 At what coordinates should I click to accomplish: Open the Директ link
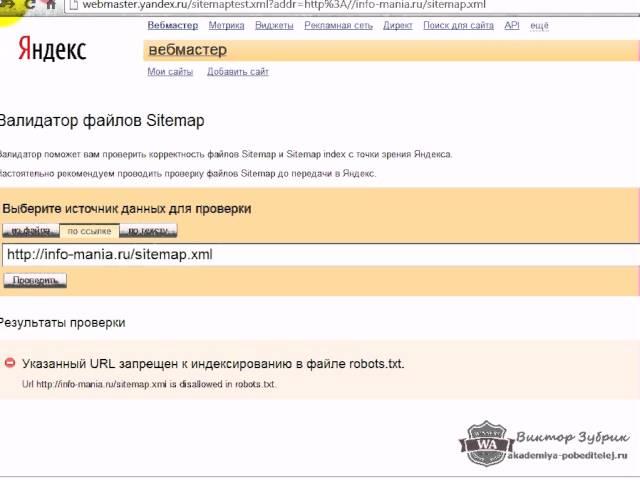pos(398,25)
